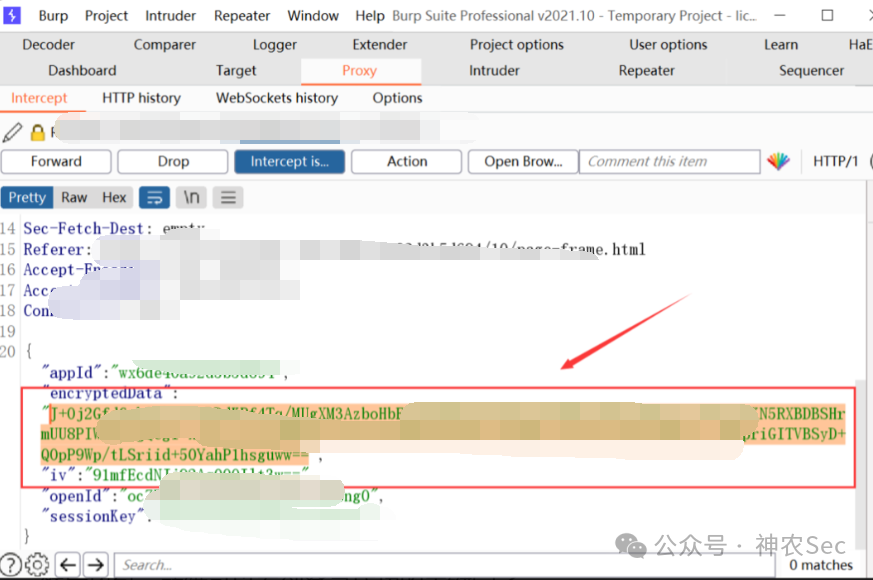Click Open Browser button
Screen dimensions: 873x580
pyautogui.click(x=523, y=161)
